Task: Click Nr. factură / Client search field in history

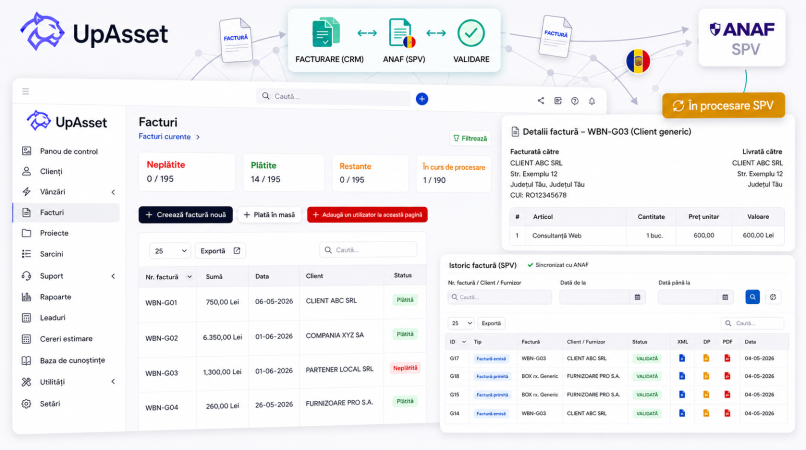Action: point(500,297)
